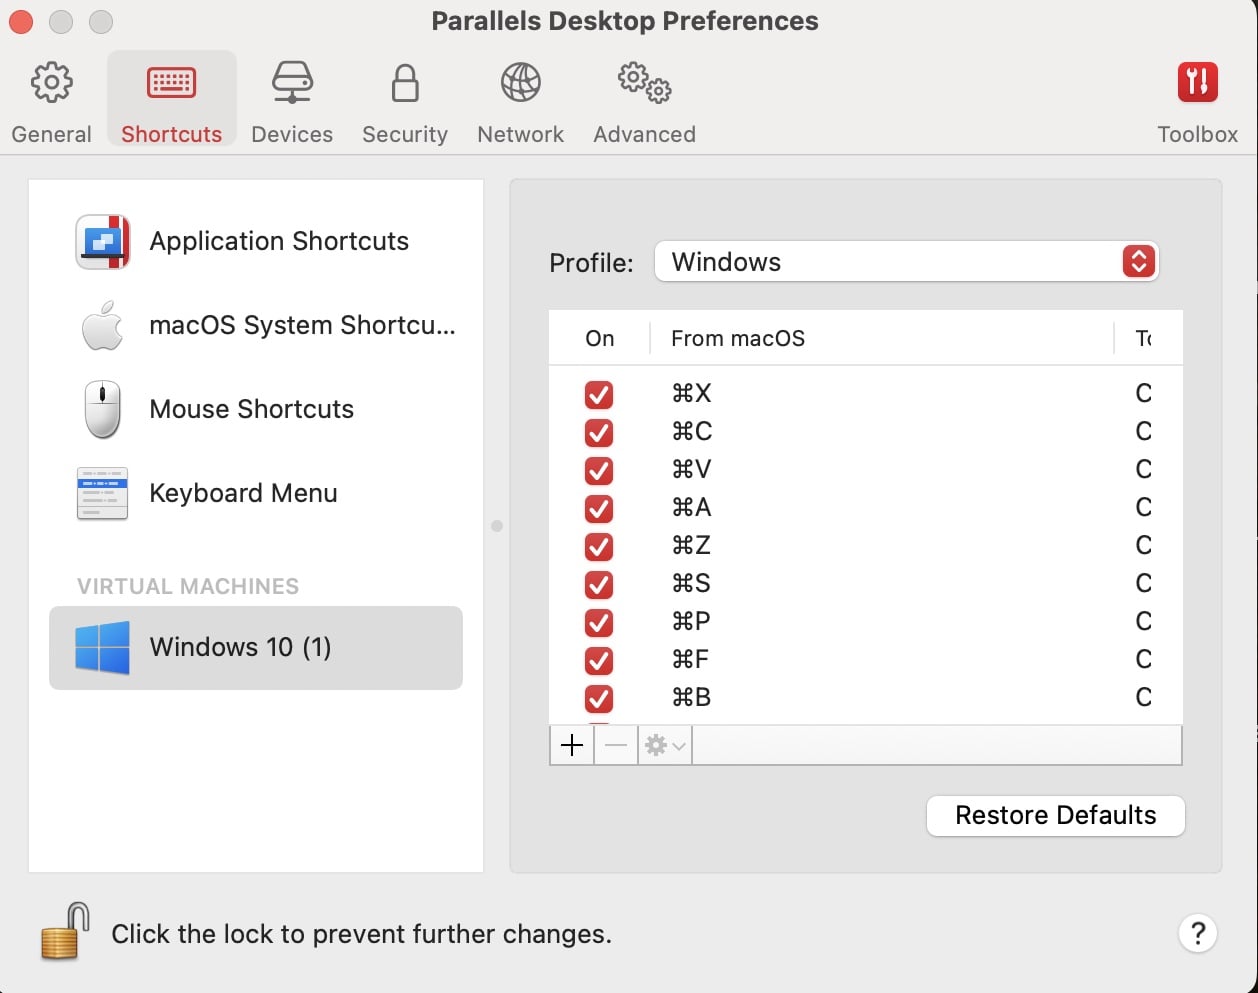Switch to the Advanced tab label
The image size is (1258, 993).
(645, 134)
